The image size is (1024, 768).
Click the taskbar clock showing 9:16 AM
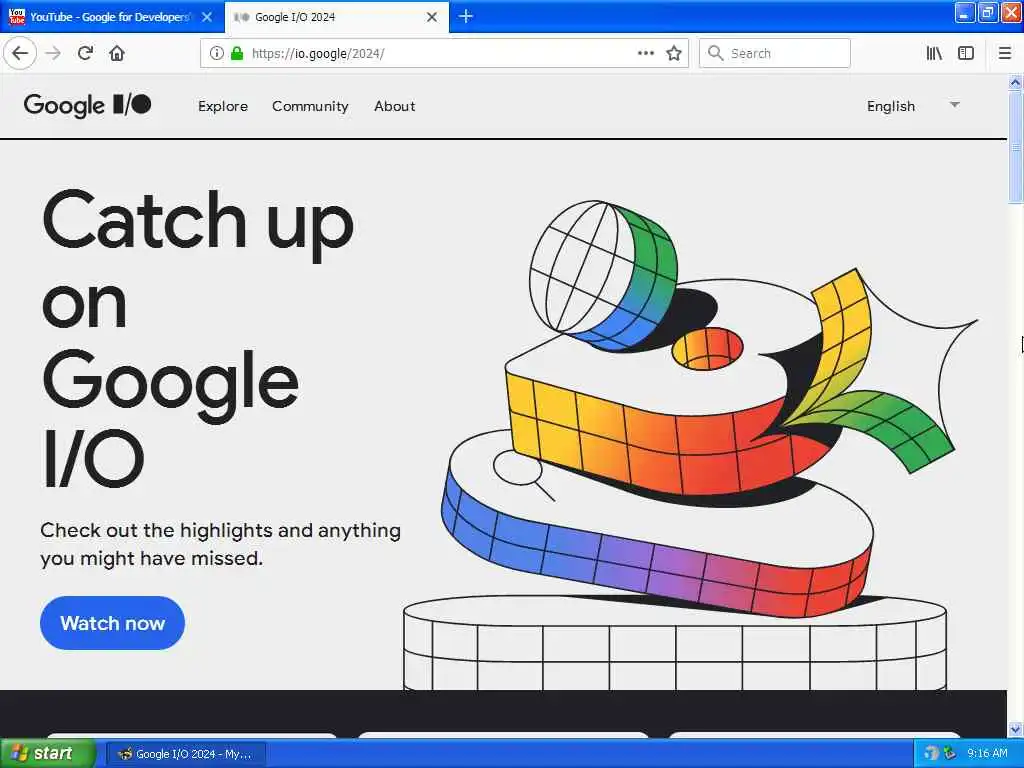pos(987,753)
